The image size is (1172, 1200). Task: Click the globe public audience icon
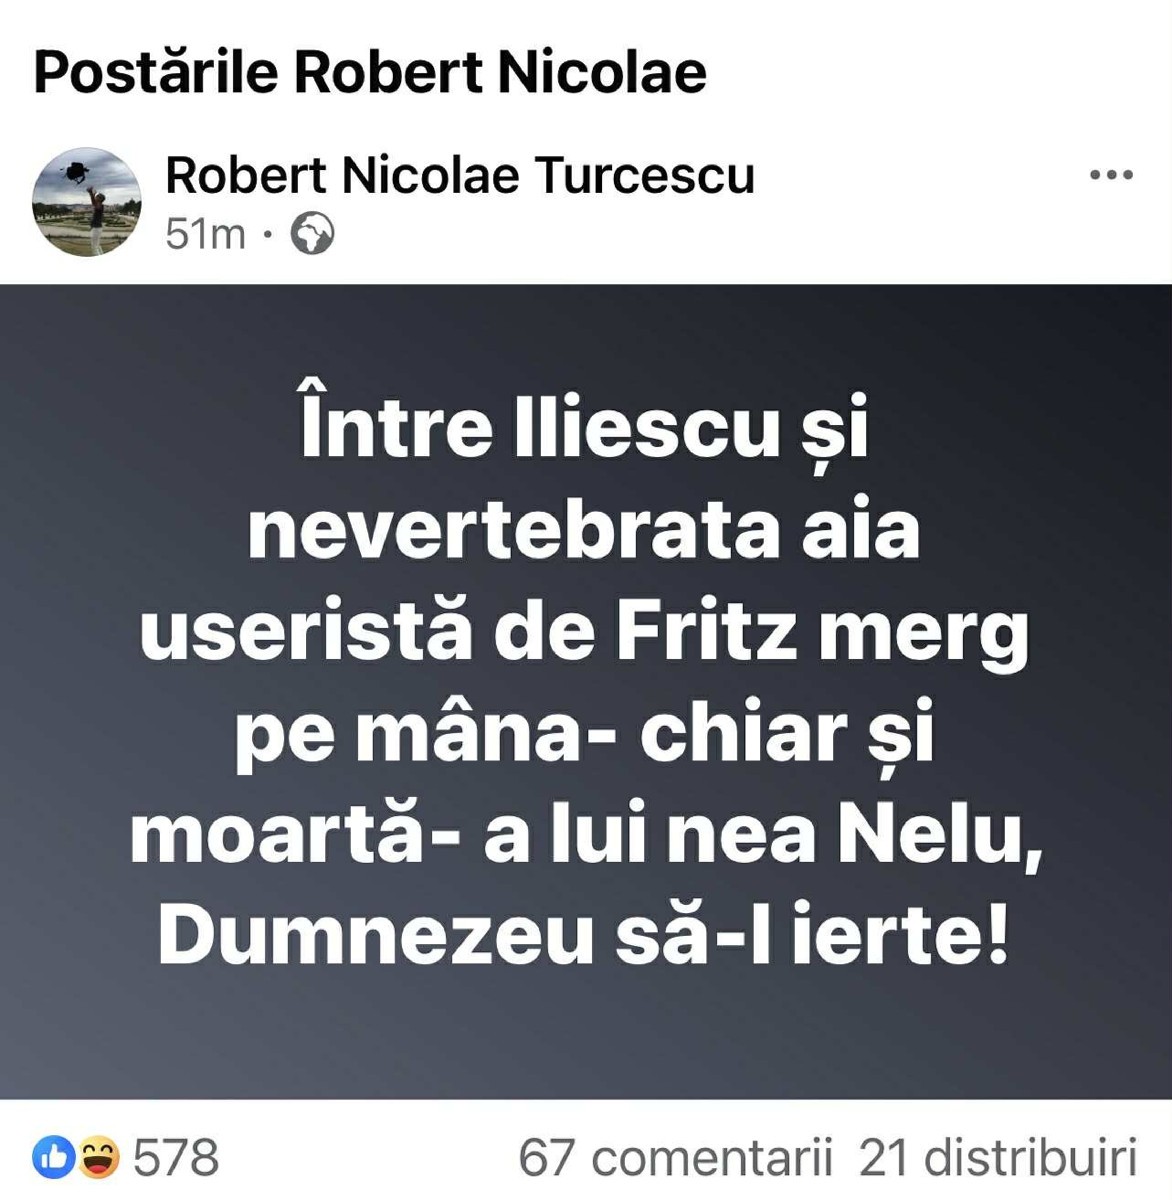[x=312, y=235]
